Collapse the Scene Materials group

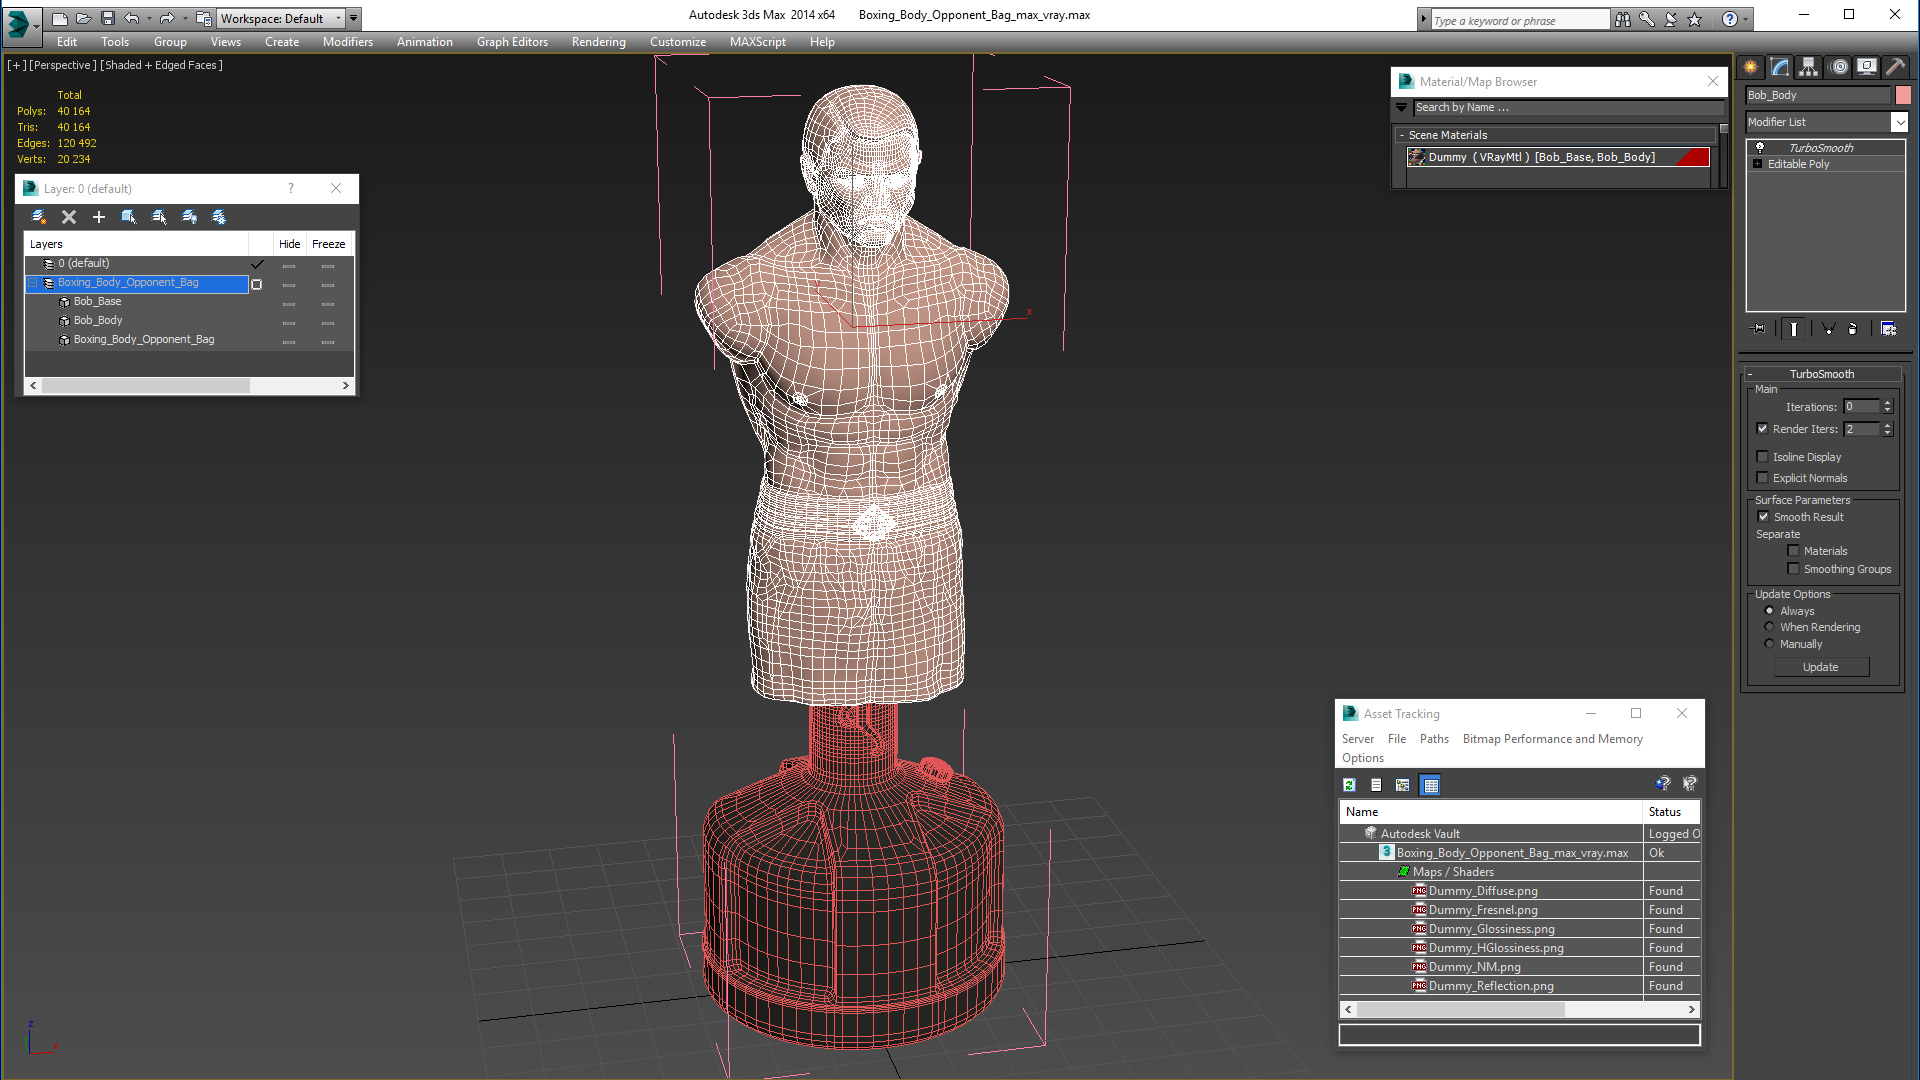pyautogui.click(x=1402, y=135)
